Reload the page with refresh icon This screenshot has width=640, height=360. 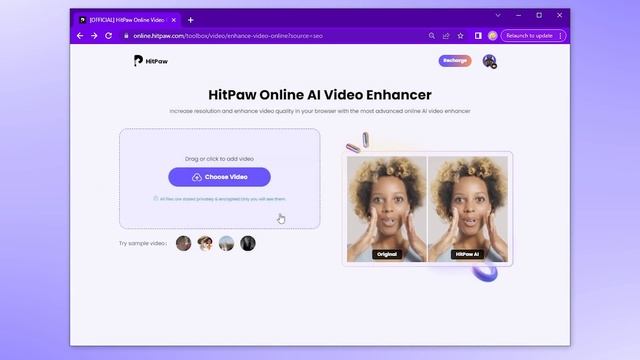click(109, 36)
